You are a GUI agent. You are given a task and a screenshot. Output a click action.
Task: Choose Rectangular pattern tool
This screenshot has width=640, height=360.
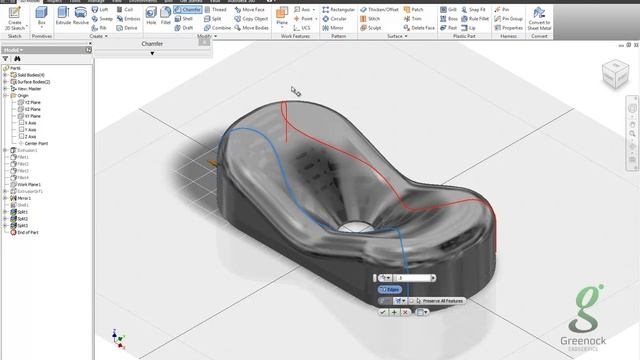point(338,9)
